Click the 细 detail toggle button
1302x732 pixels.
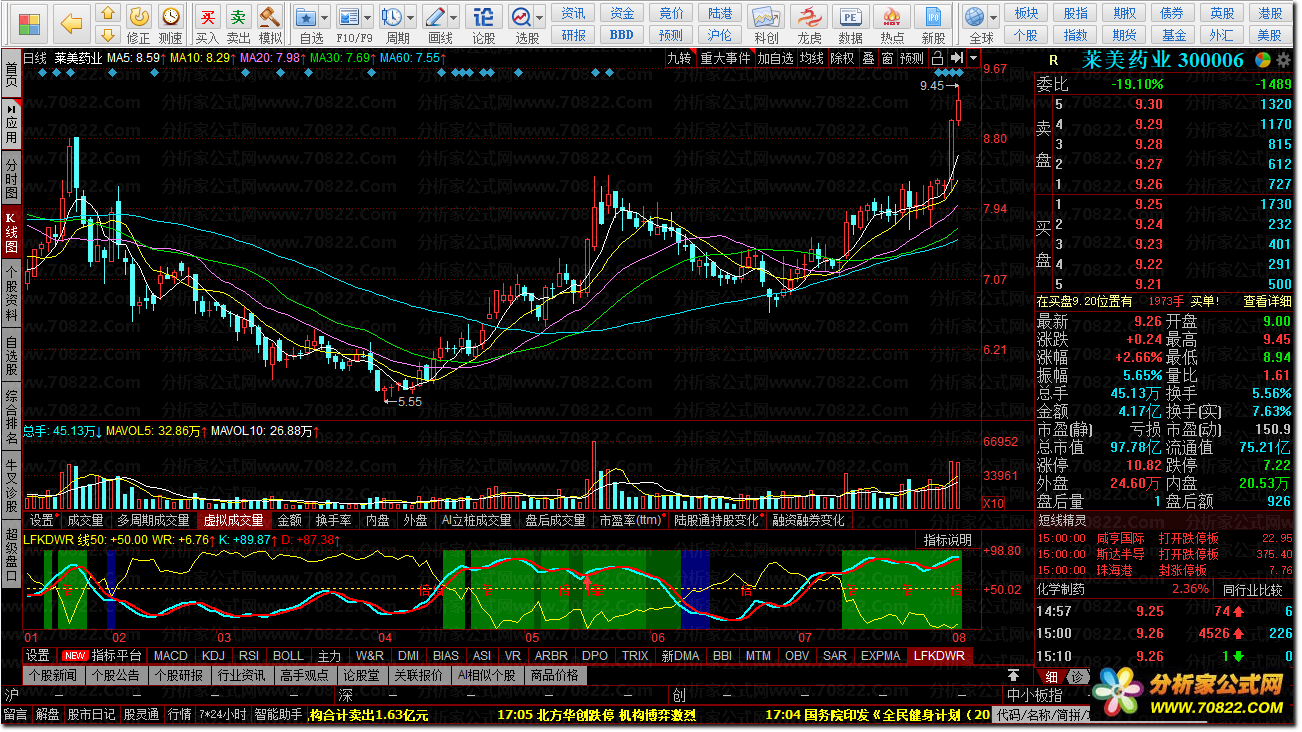coord(1051,677)
